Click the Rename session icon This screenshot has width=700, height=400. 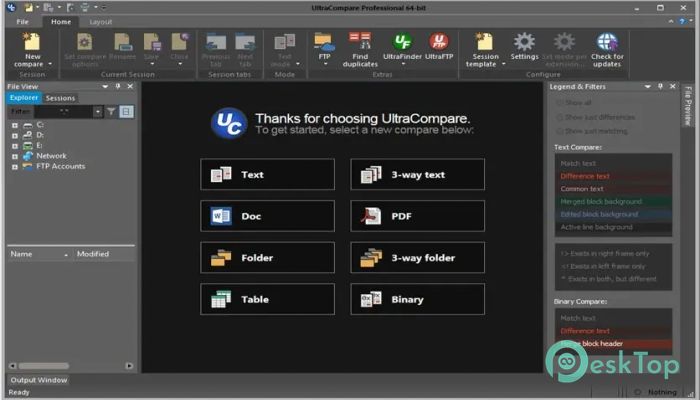pos(122,42)
